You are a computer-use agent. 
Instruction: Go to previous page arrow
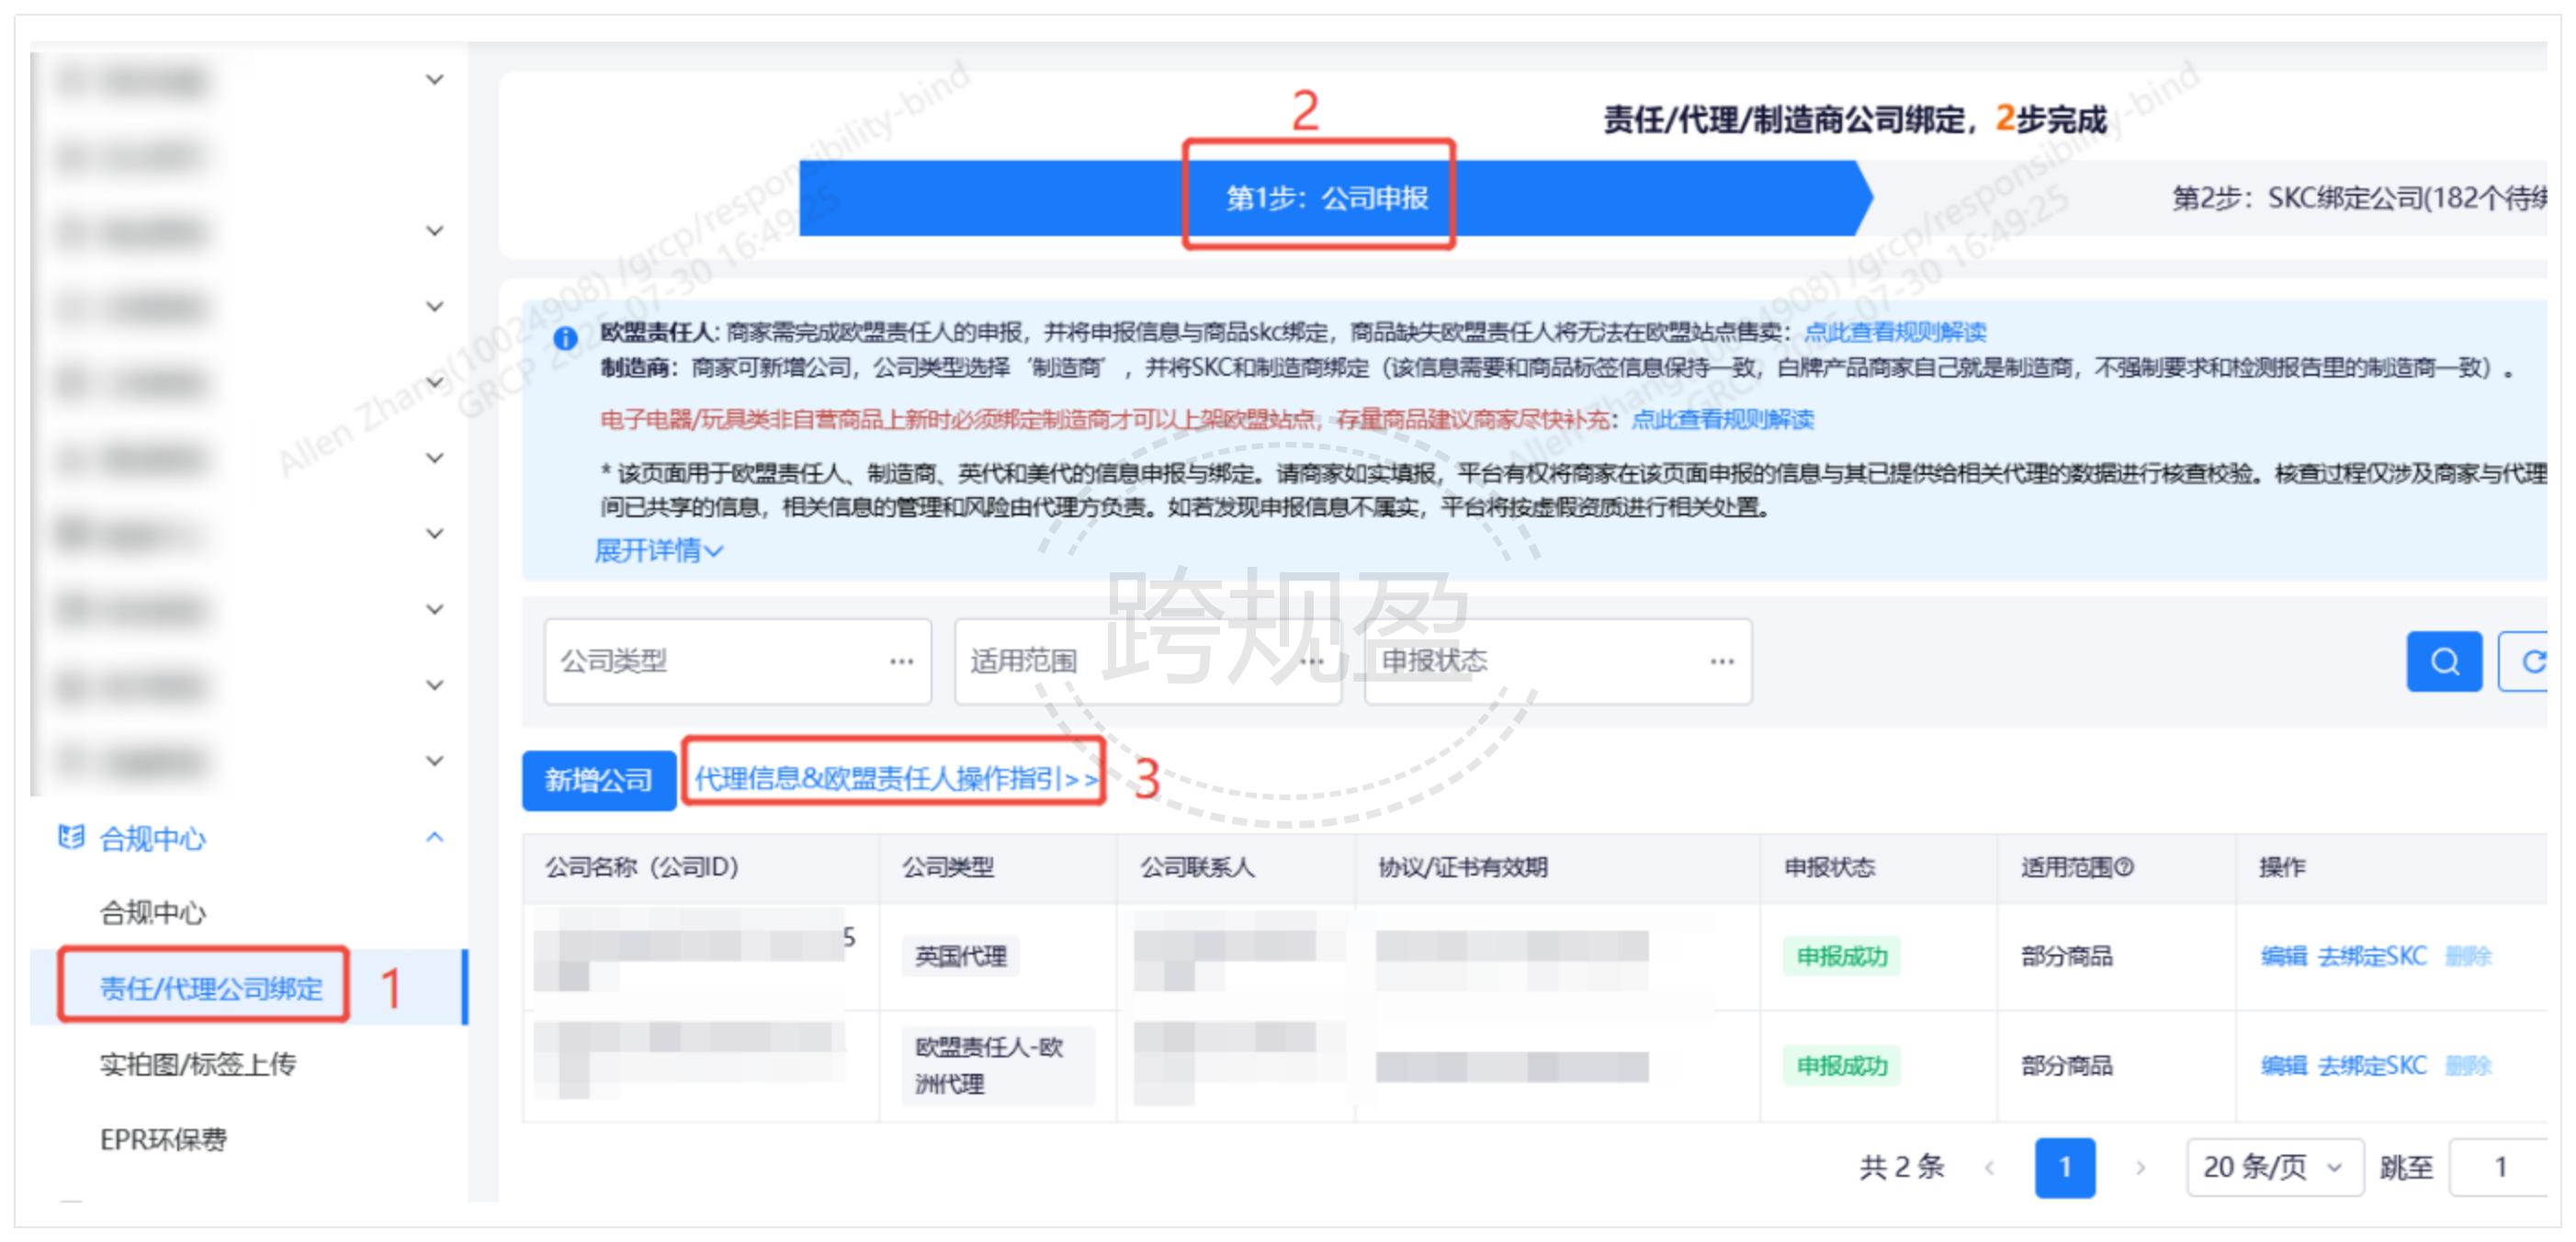coord(1989,1167)
